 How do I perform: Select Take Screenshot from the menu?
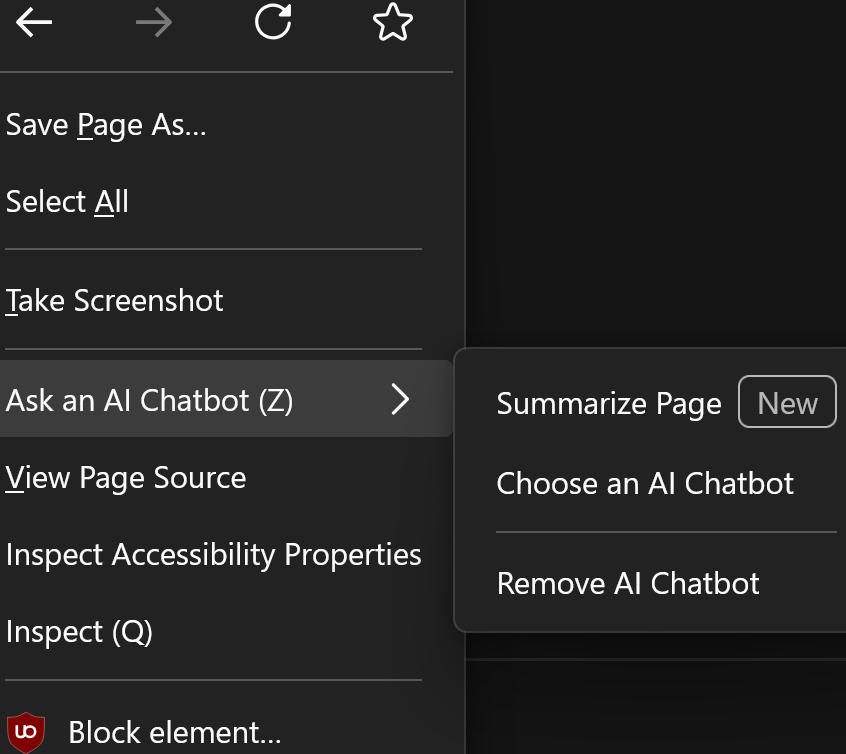113,300
